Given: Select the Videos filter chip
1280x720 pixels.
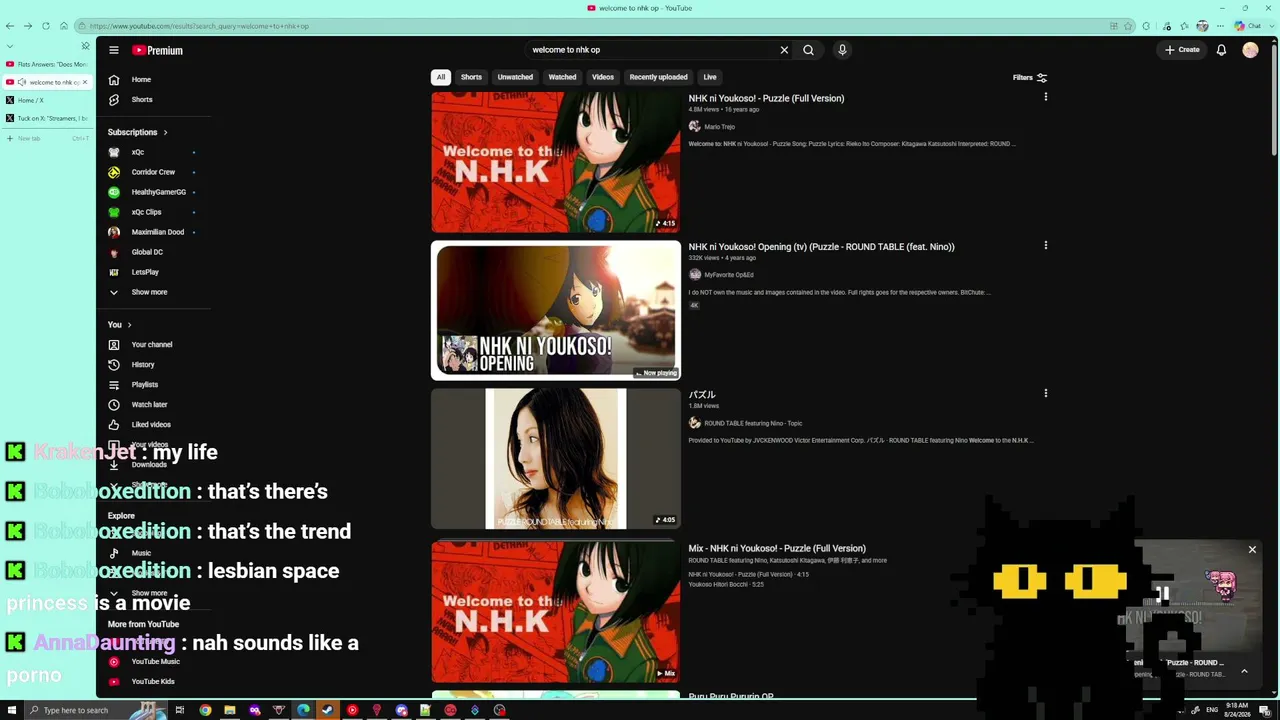Looking at the screenshot, I should (x=603, y=77).
